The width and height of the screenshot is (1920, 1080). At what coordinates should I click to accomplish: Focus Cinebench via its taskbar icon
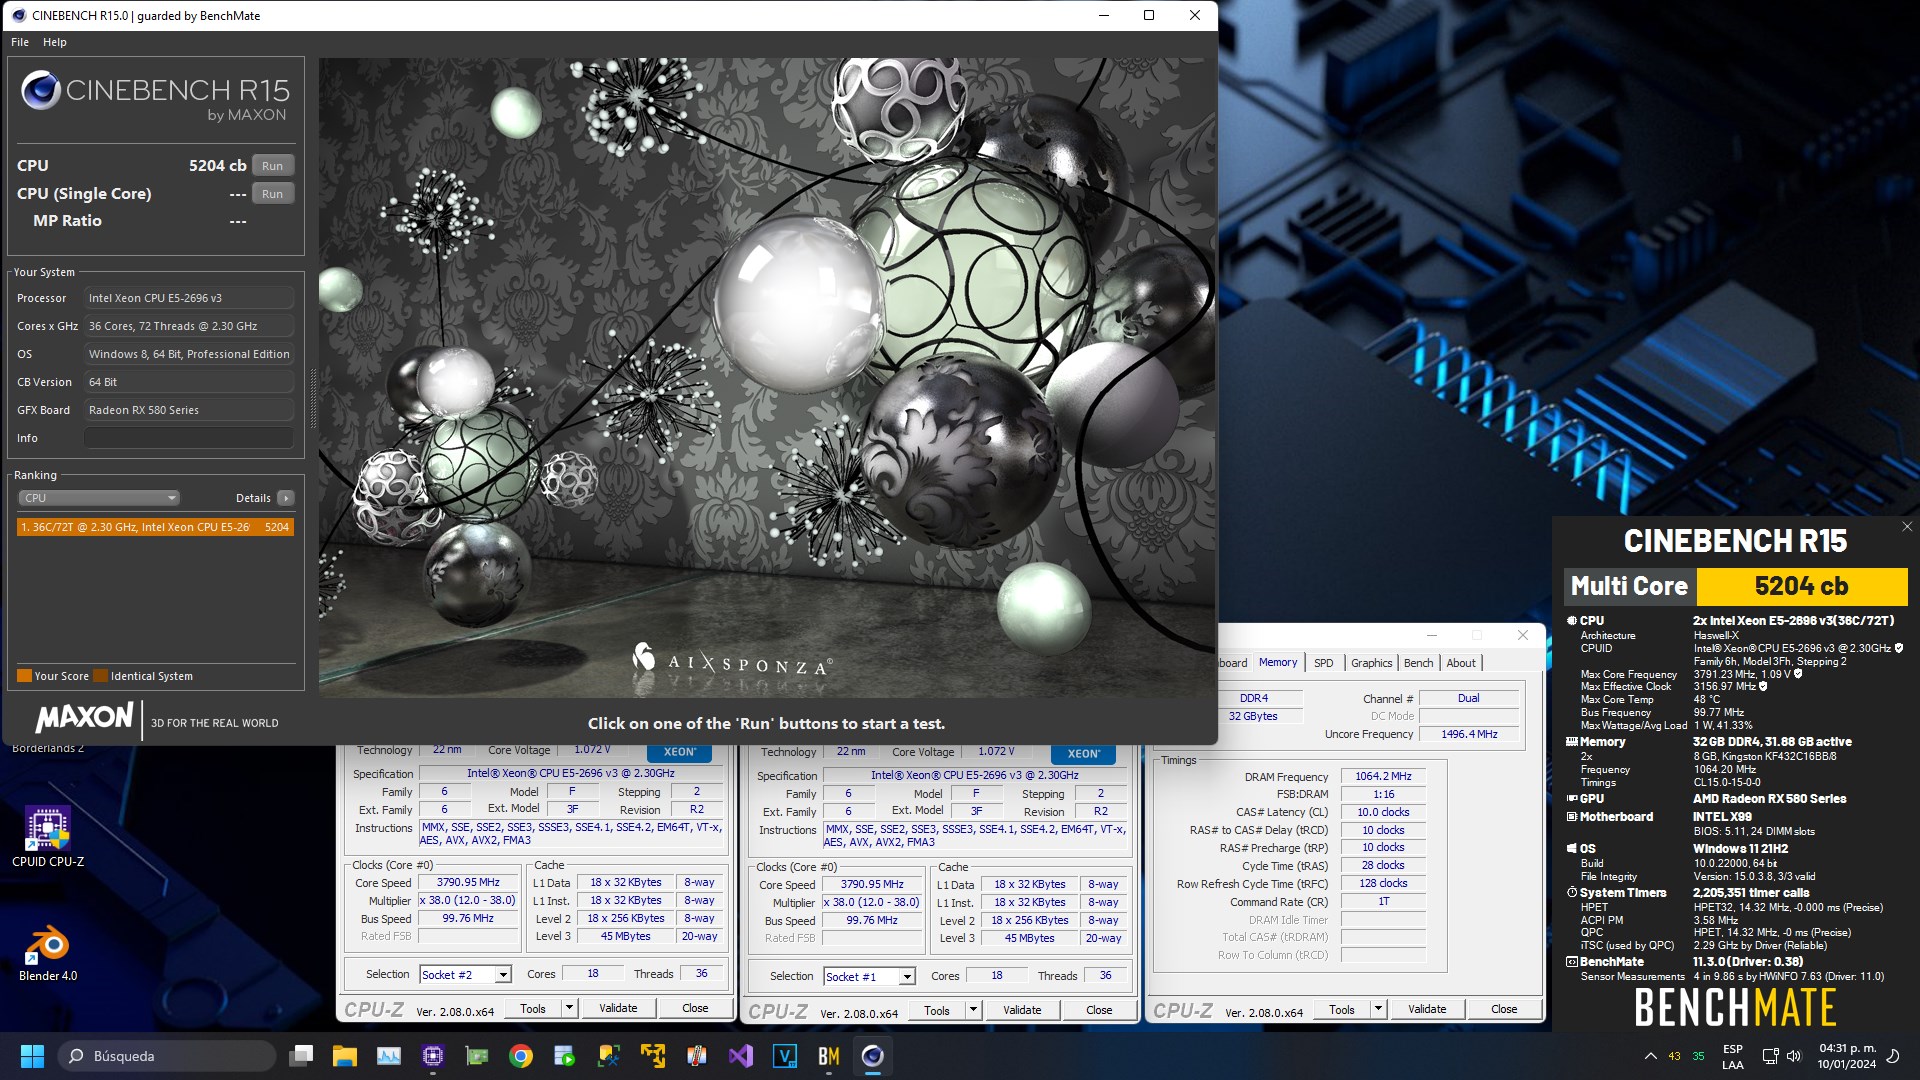(x=873, y=1056)
